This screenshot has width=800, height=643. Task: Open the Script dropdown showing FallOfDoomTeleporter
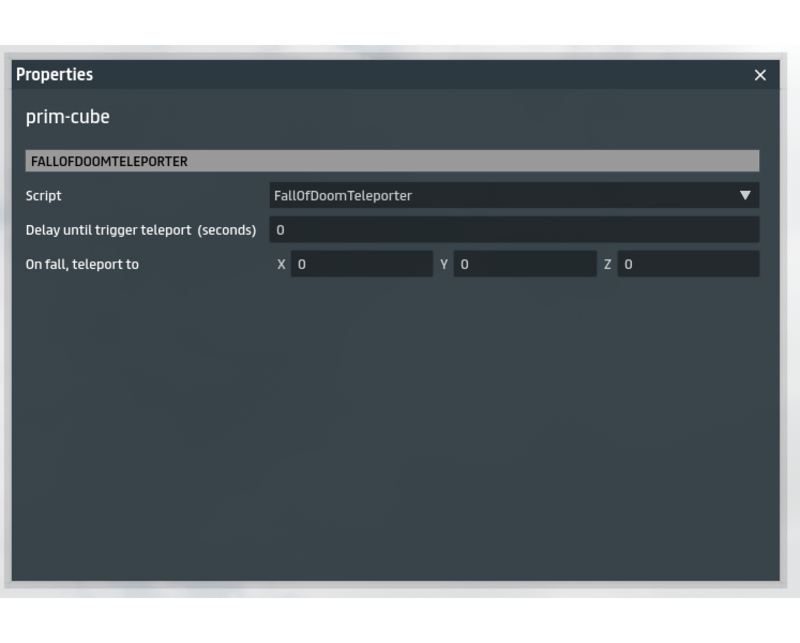500,196
